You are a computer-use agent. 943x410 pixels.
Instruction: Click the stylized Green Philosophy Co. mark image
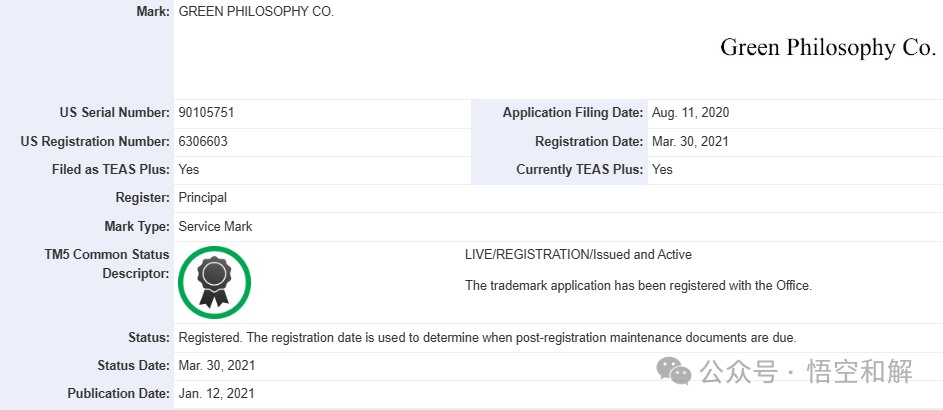[827, 48]
